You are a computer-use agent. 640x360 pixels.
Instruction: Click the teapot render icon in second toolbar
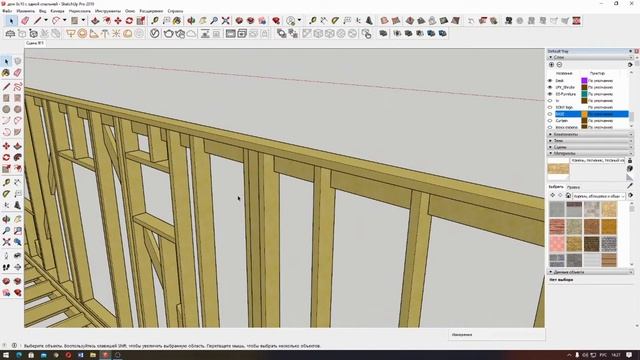click(169, 33)
